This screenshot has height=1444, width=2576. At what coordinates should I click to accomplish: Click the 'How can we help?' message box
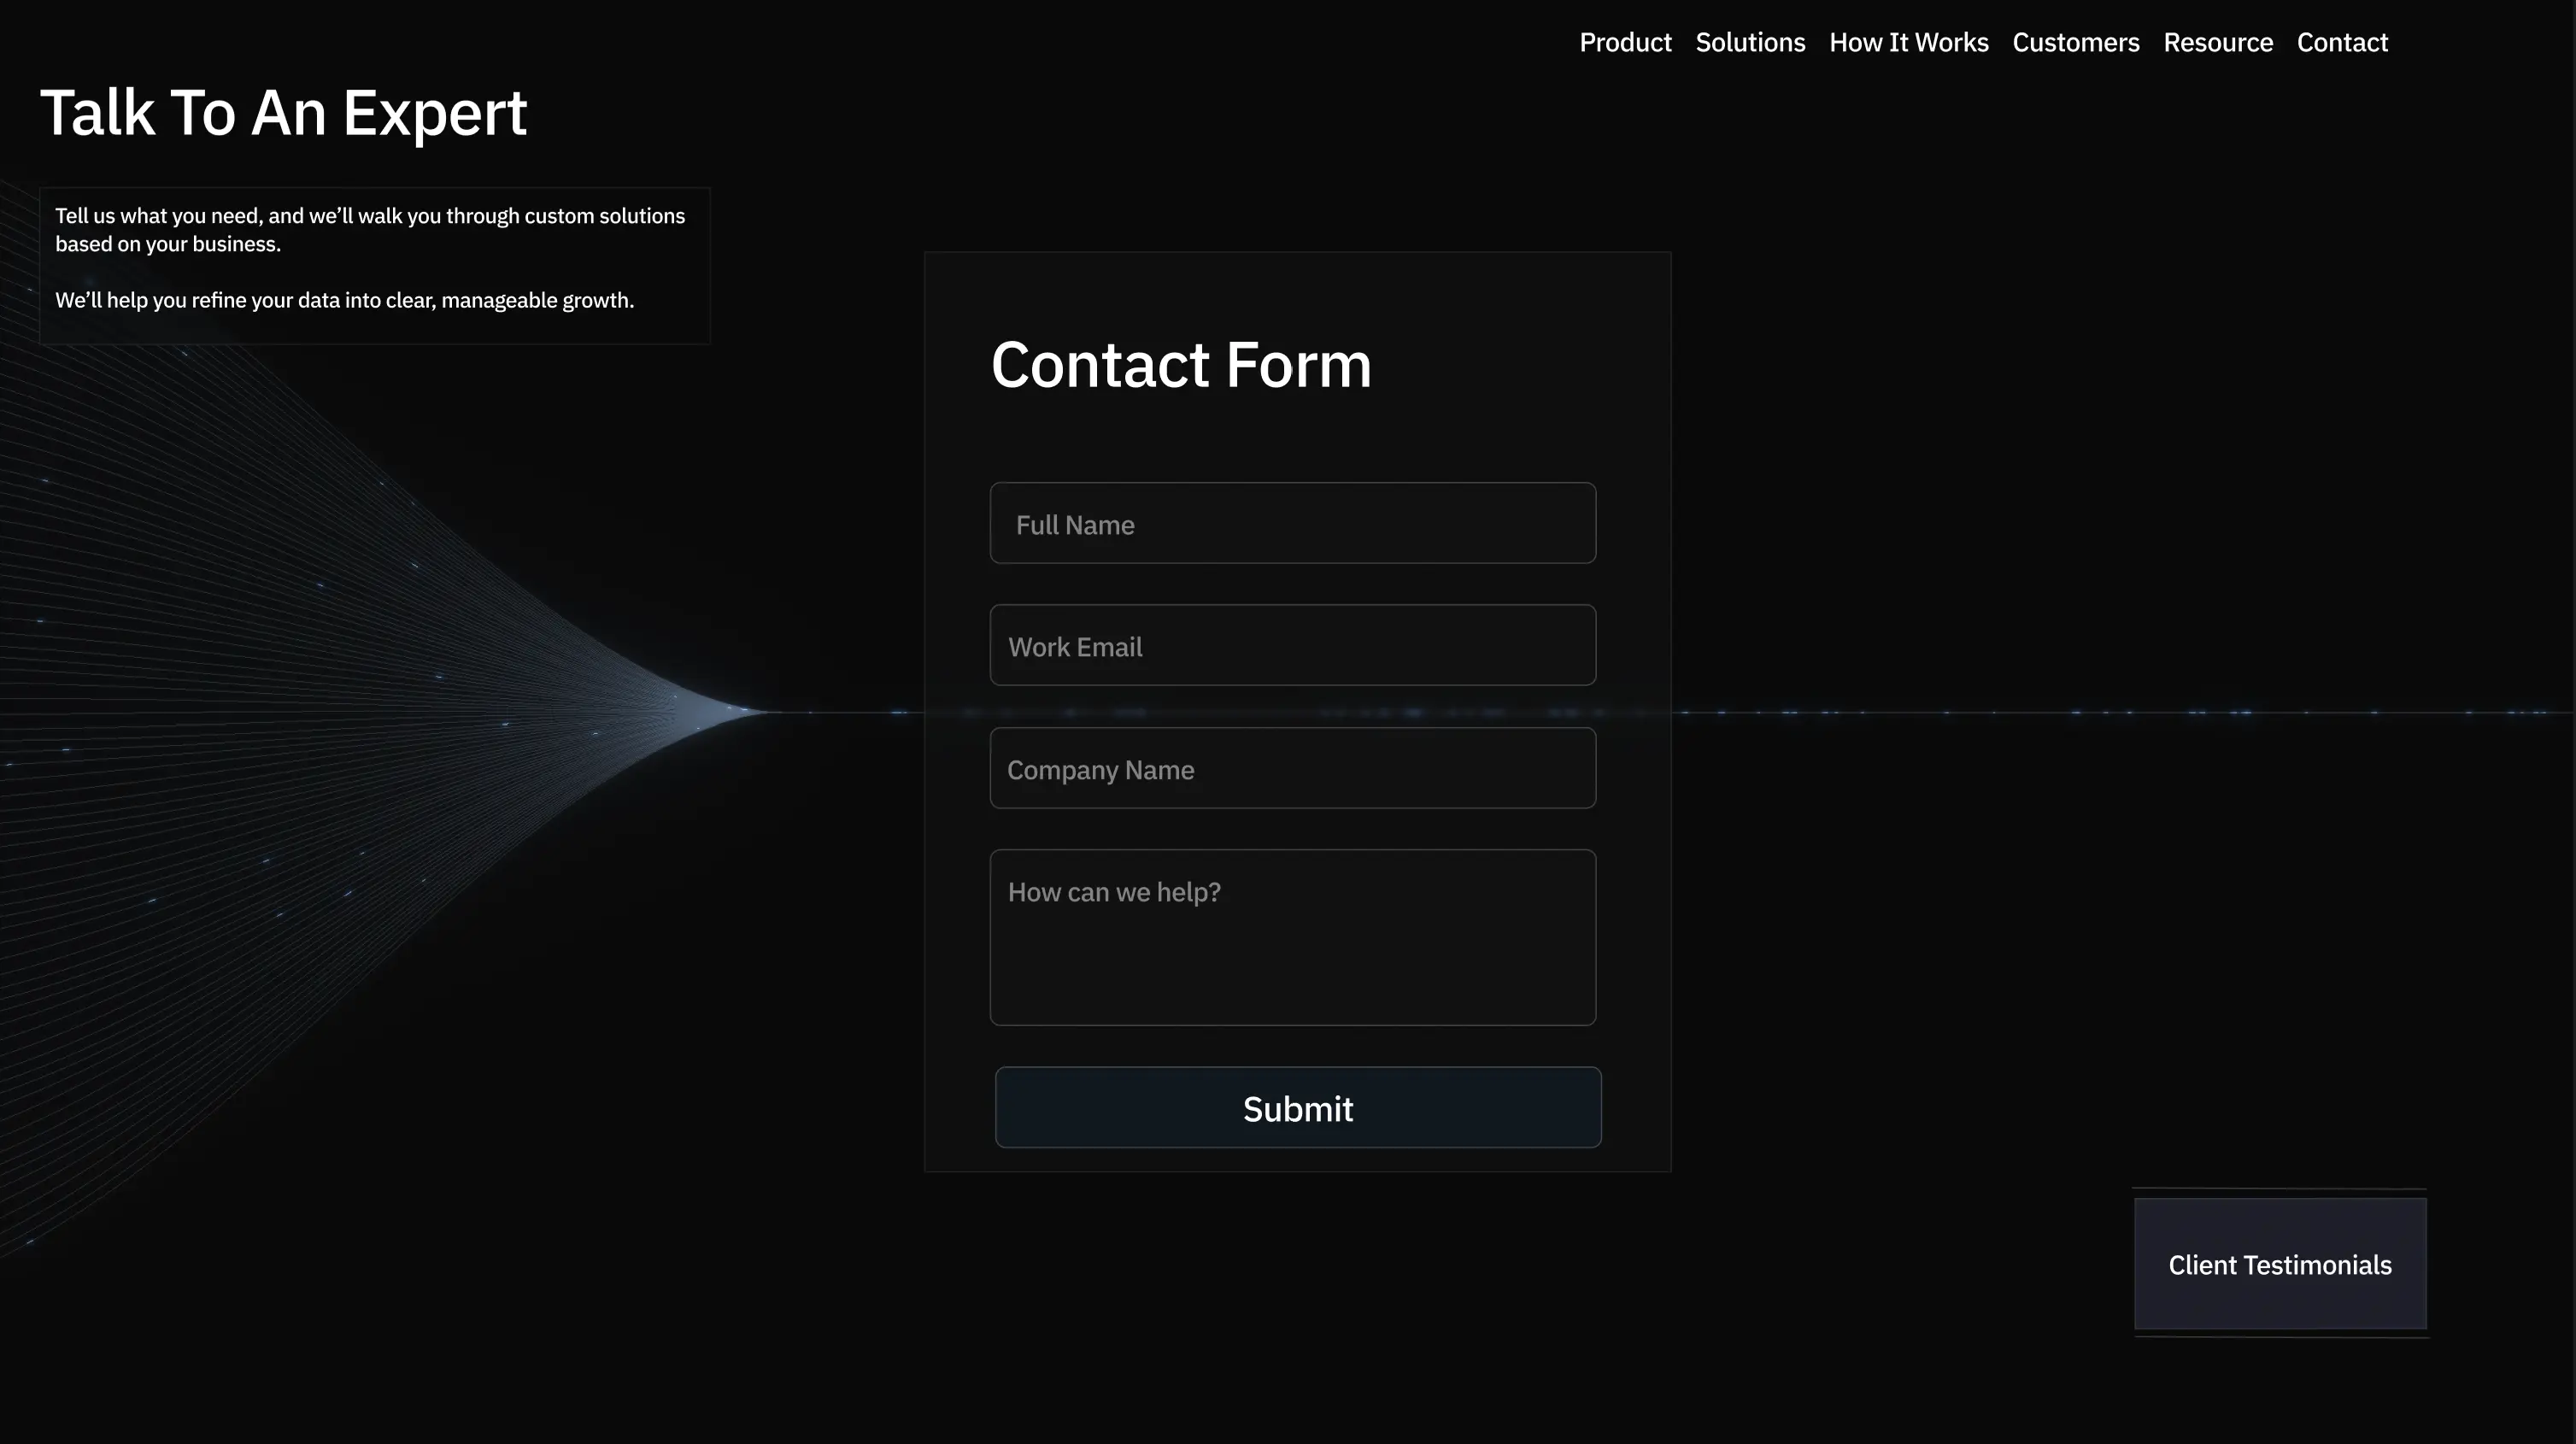coord(1292,937)
